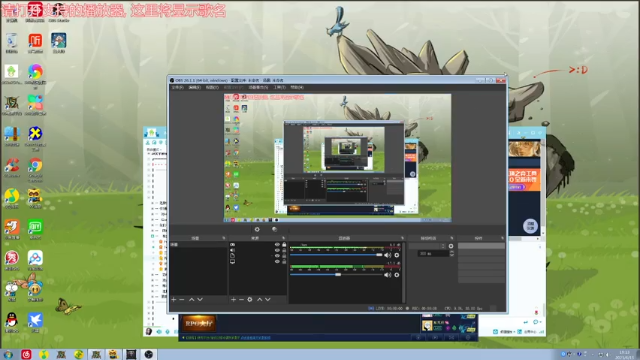Open the Profile menu in OBS

(x=233, y=87)
